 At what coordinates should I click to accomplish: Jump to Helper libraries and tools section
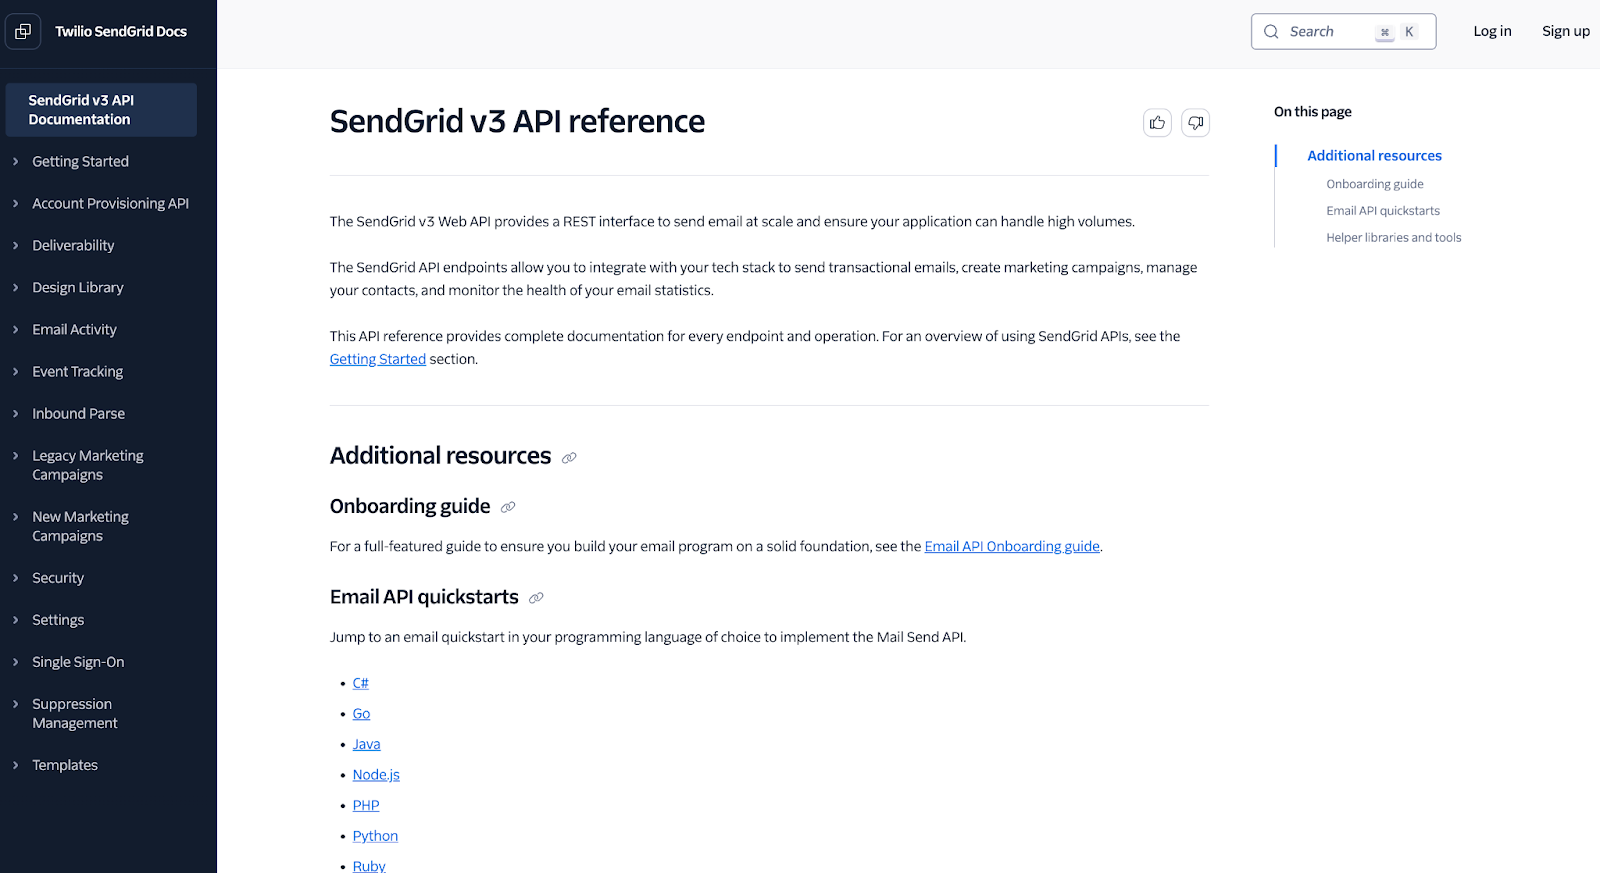click(1393, 238)
